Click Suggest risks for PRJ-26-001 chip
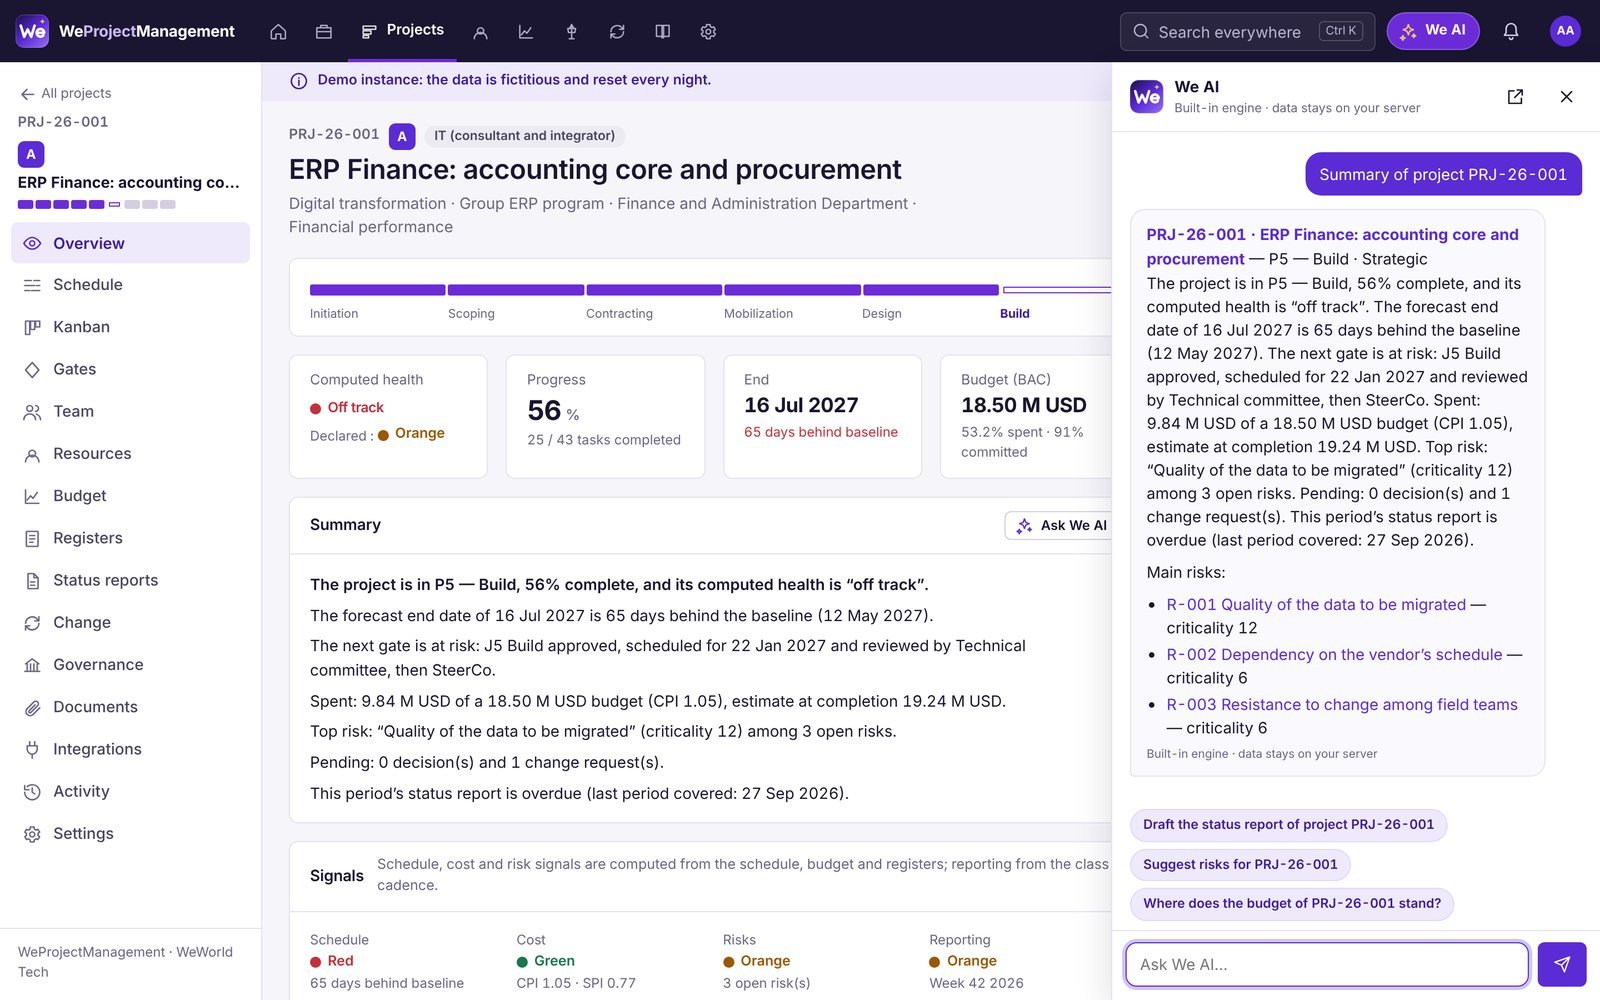 [x=1240, y=865]
